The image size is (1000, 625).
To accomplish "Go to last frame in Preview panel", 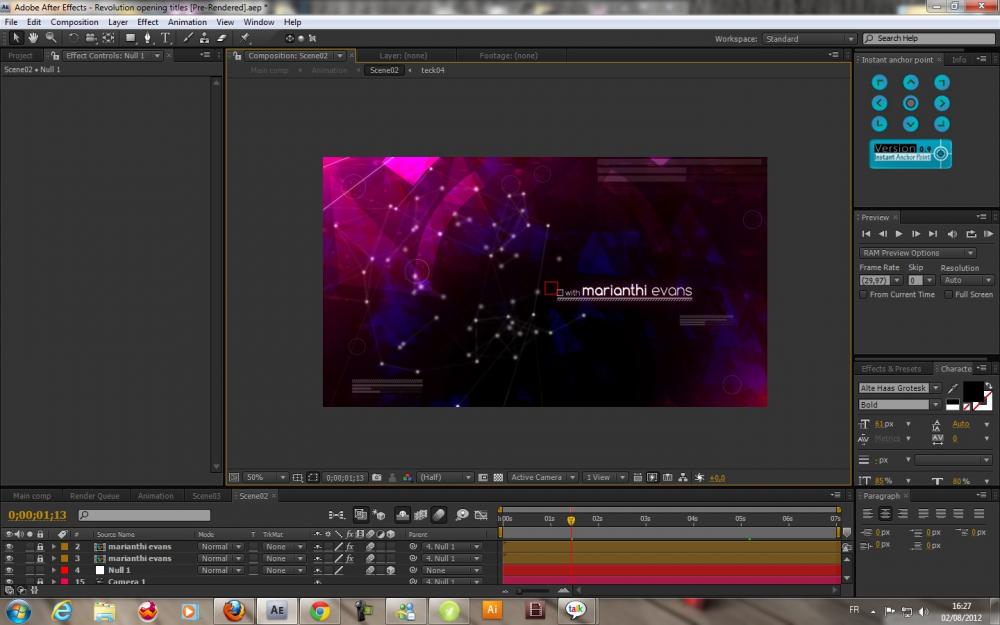I will [x=933, y=234].
